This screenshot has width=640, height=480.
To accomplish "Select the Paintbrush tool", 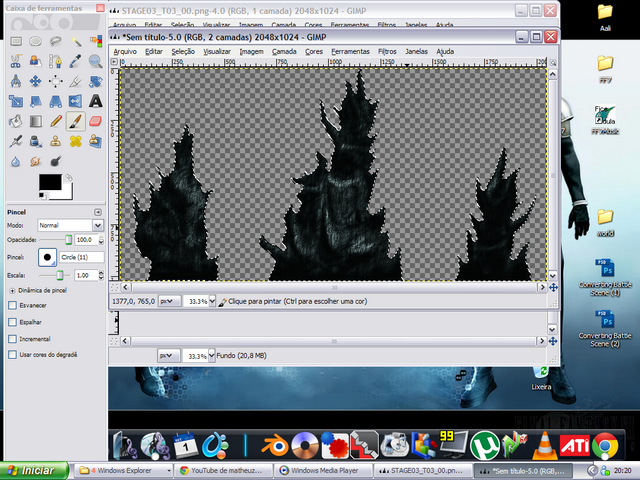I will point(76,121).
